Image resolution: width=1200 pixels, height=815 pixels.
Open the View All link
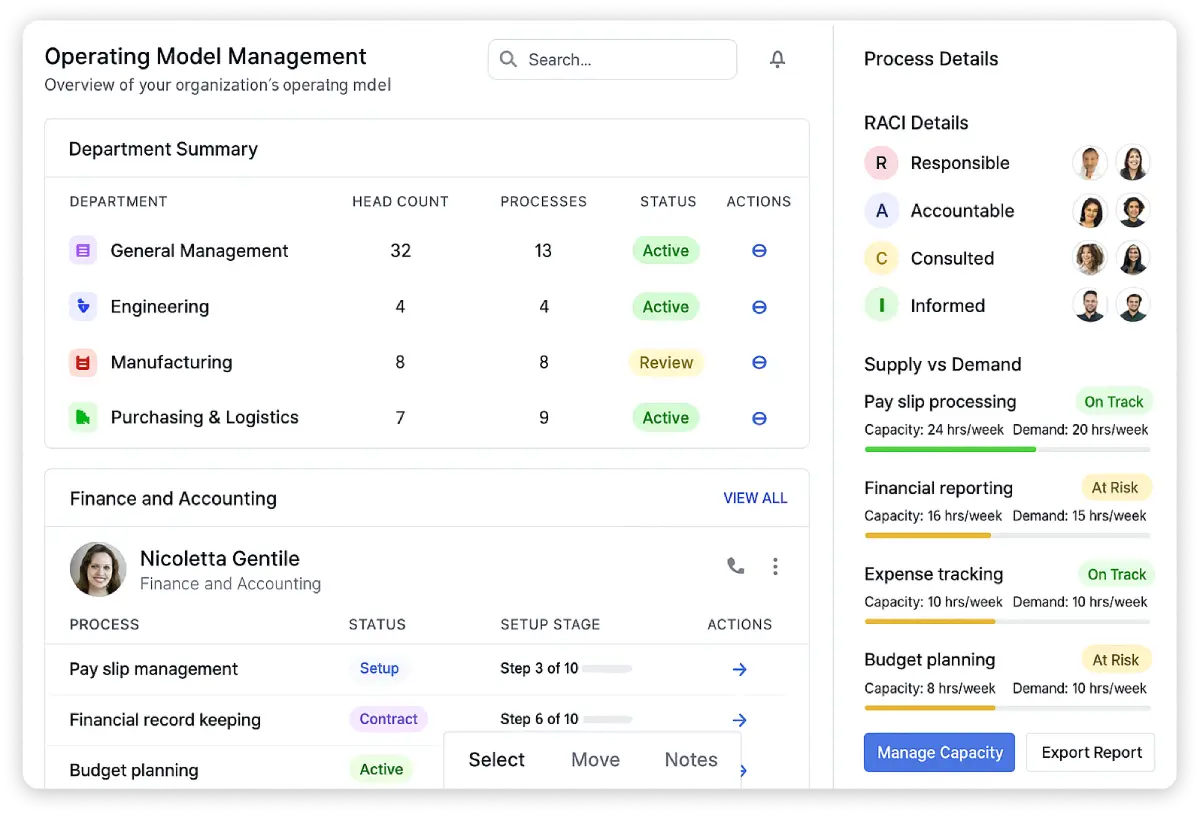point(755,498)
